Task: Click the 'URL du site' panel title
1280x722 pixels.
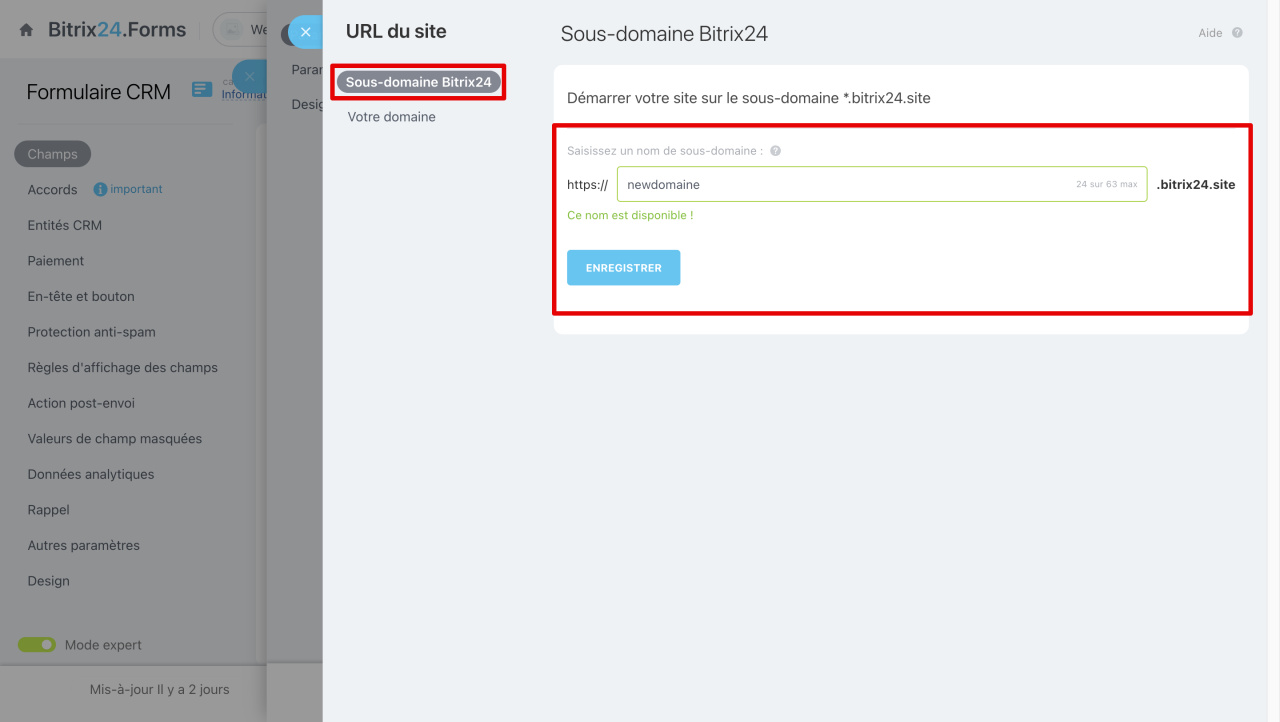Action: tap(396, 31)
